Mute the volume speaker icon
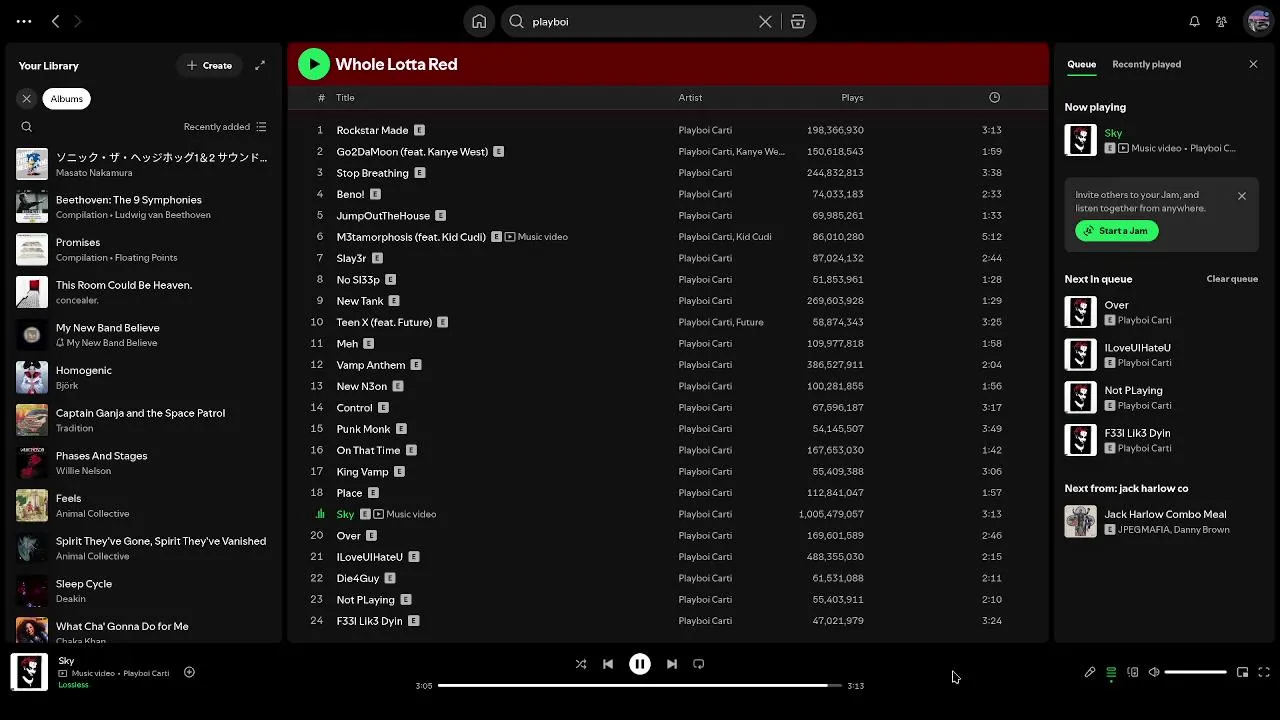The height and width of the screenshot is (720, 1280). [x=1154, y=672]
